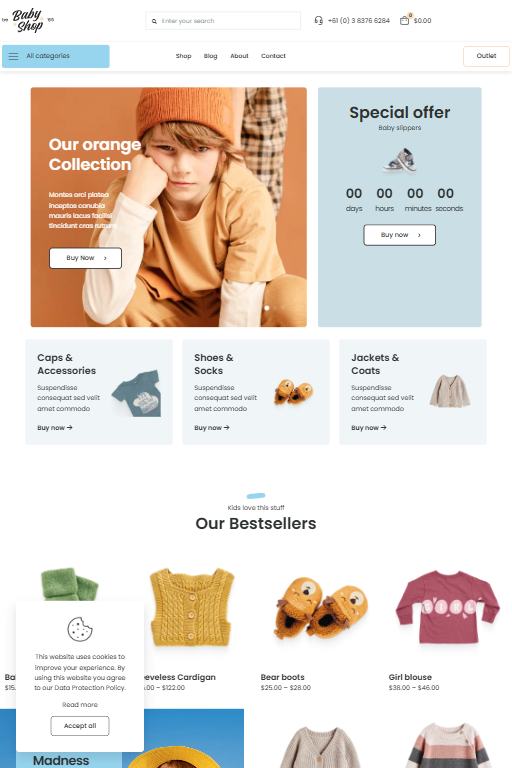
Task: Click the search magnifier icon
Action: pos(154,21)
